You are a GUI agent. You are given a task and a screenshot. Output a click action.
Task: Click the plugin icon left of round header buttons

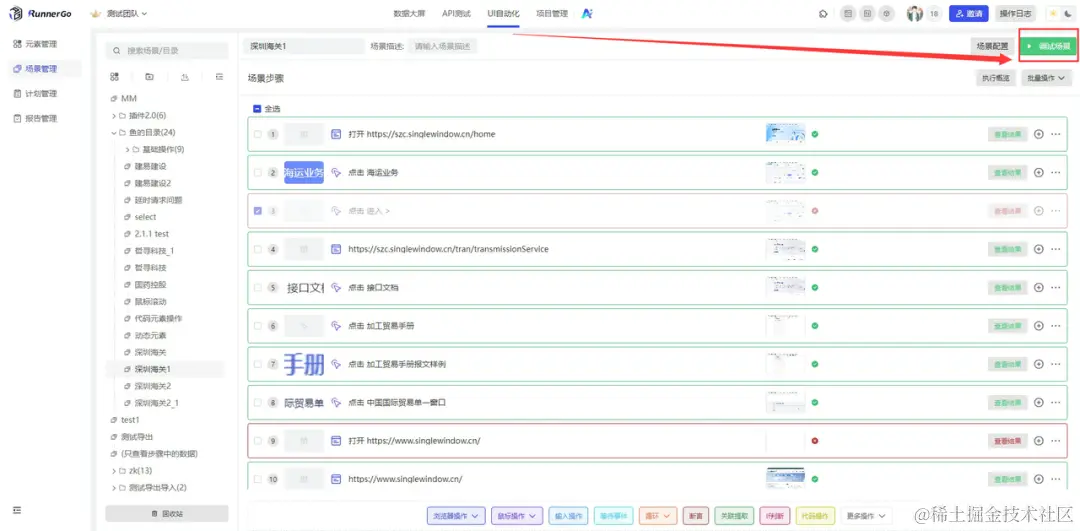[x=822, y=14]
